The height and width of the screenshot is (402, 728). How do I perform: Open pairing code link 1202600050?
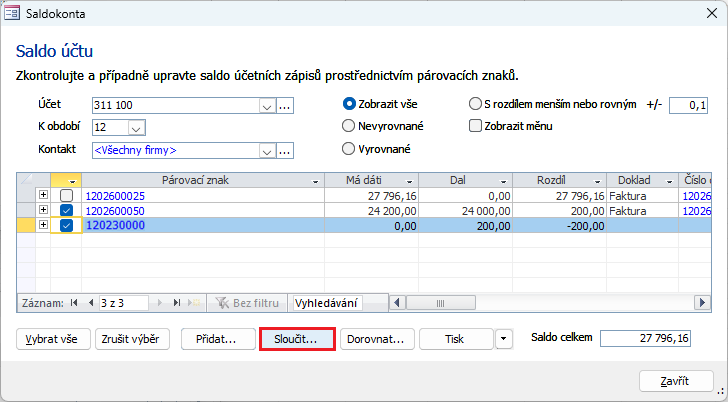[115, 211]
